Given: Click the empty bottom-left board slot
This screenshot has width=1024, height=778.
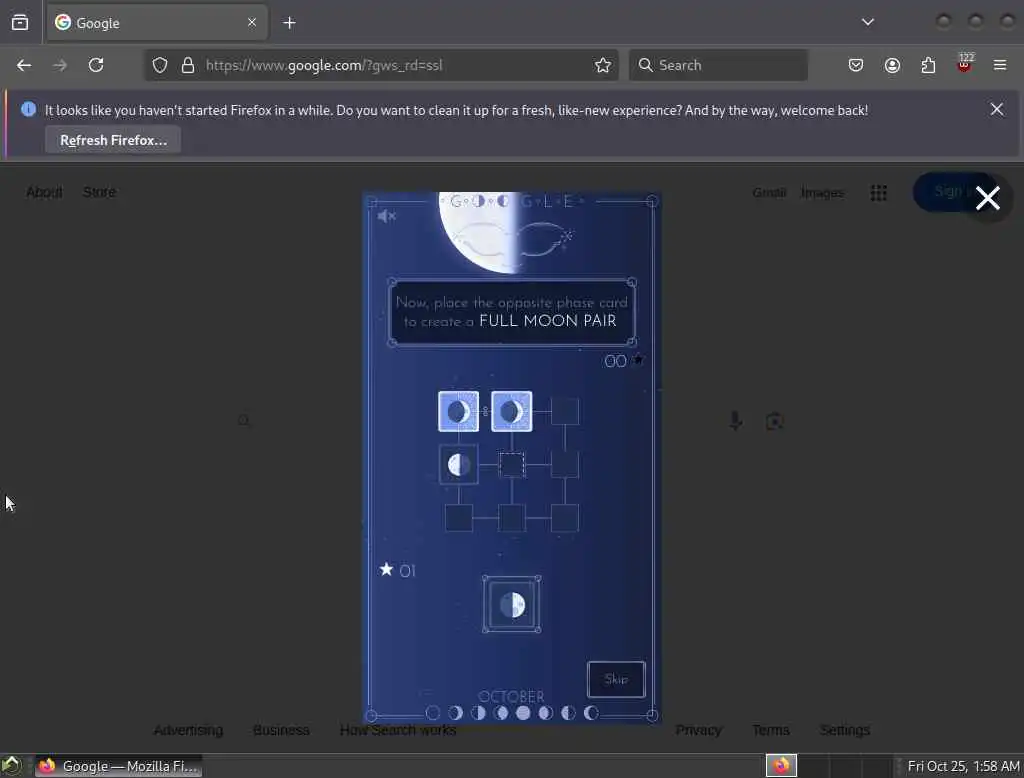Looking at the screenshot, I should 458,518.
